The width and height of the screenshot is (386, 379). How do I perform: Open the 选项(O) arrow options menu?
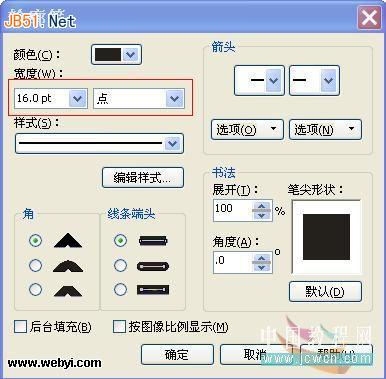(247, 129)
